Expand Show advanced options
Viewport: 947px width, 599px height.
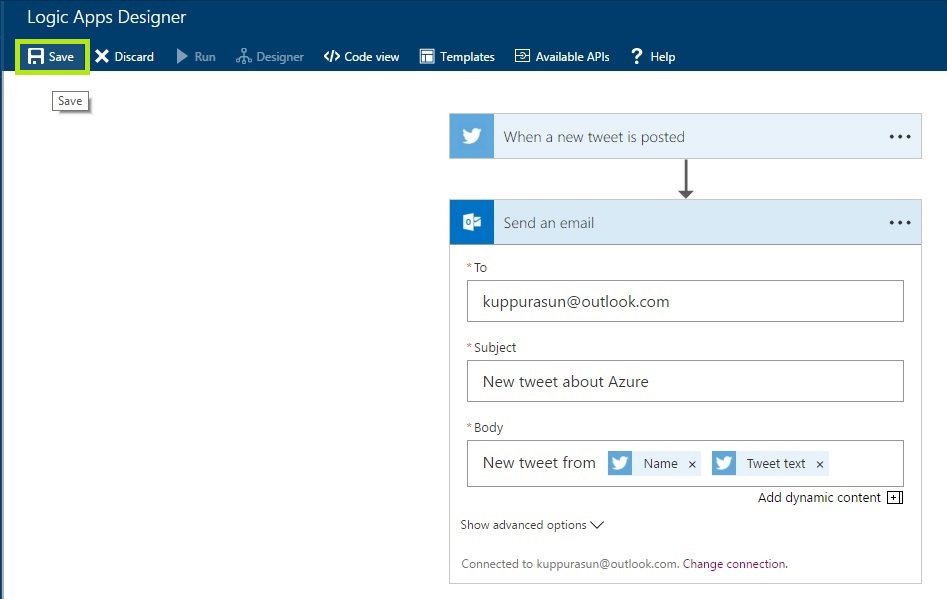tap(532, 525)
